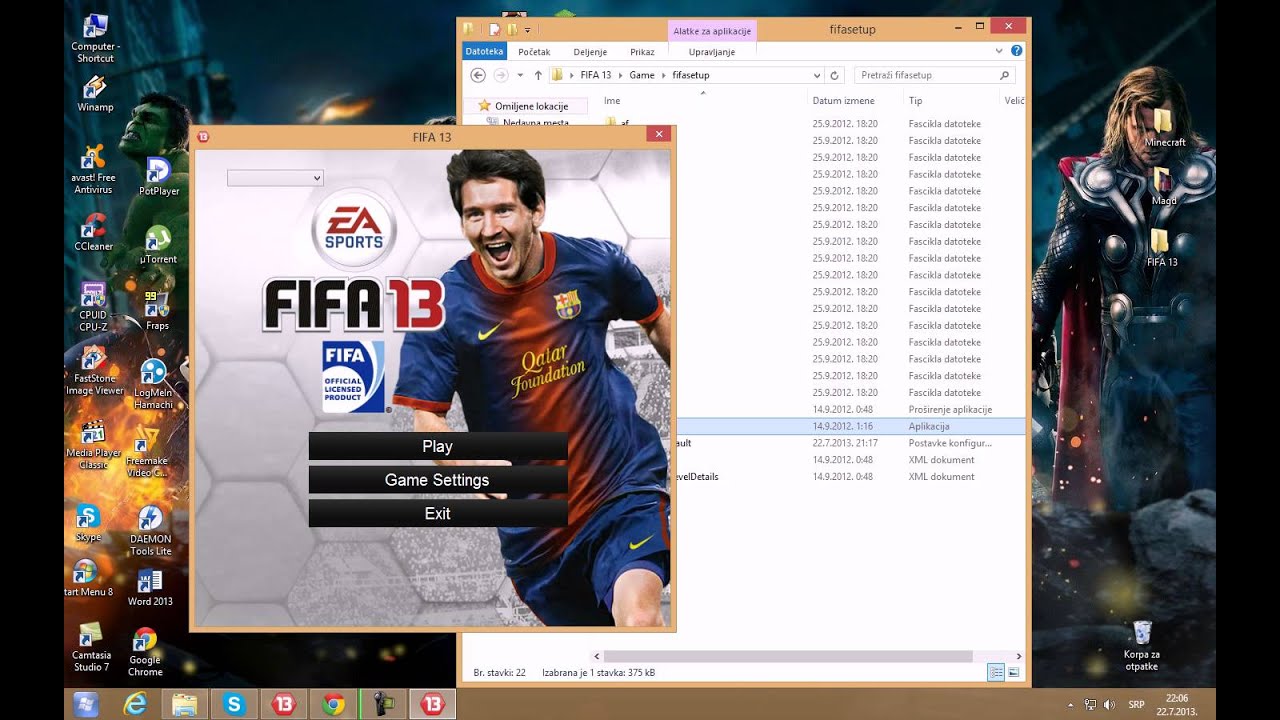
Task: Click the Pretraži fifasetup search box
Action: 925,75
